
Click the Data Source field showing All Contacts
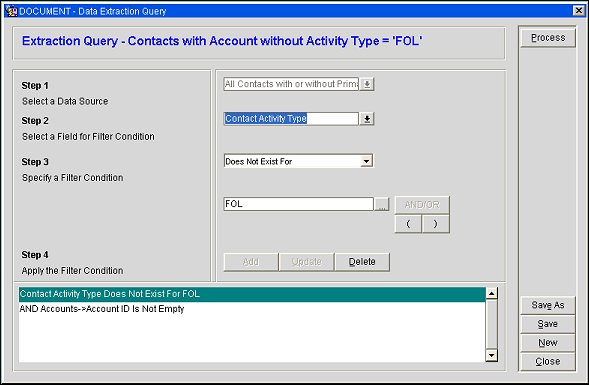point(291,84)
